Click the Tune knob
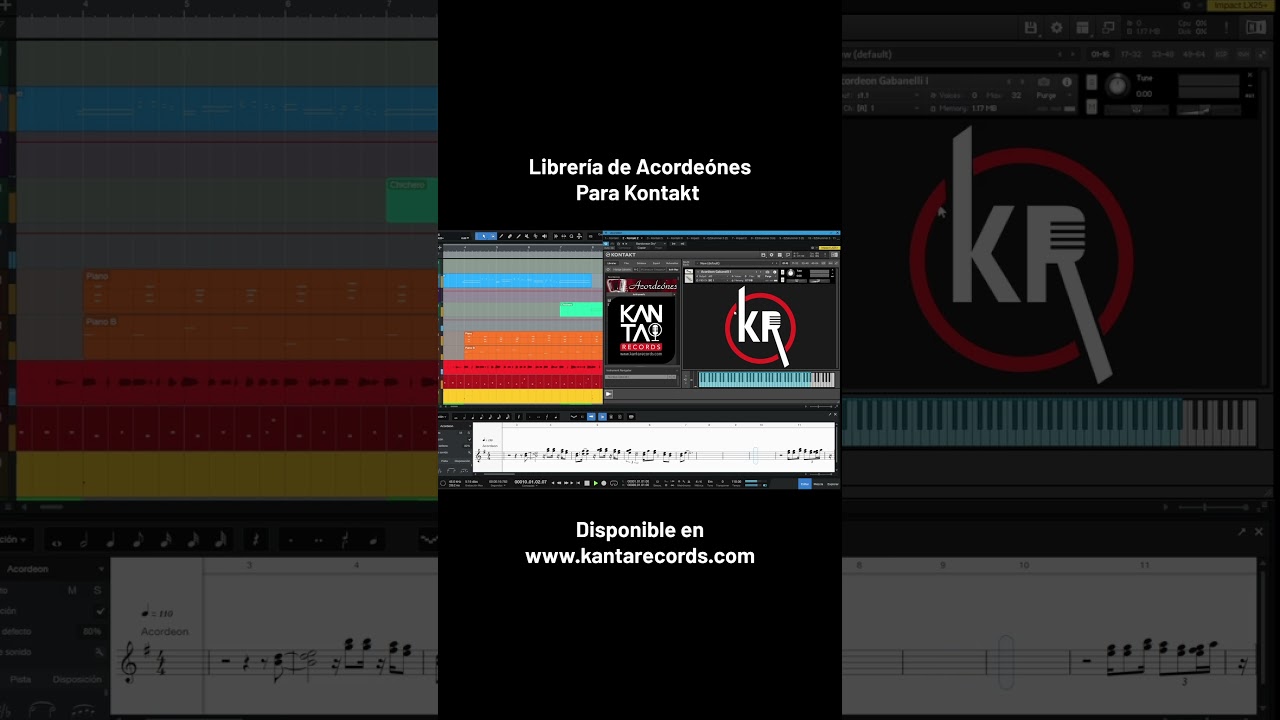Image resolution: width=1280 pixels, height=720 pixels. coord(1117,85)
